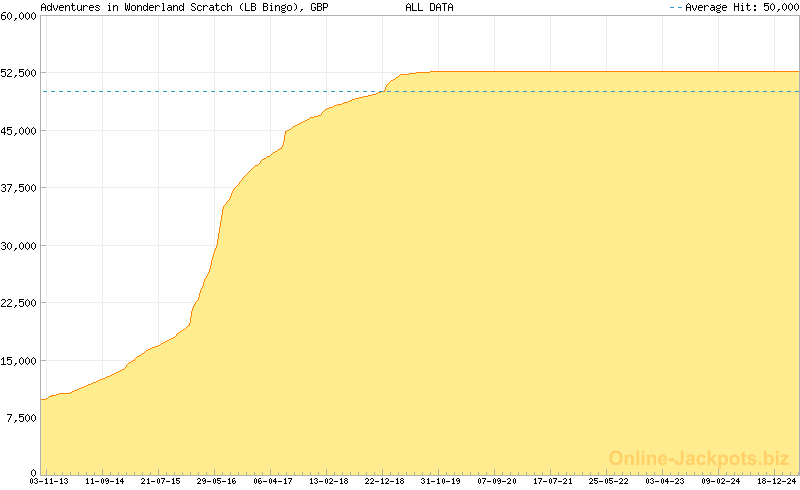The height and width of the screenshot is (490, 800).
Task: Click the 60,000 value on the y-axis
Action: 19,16
